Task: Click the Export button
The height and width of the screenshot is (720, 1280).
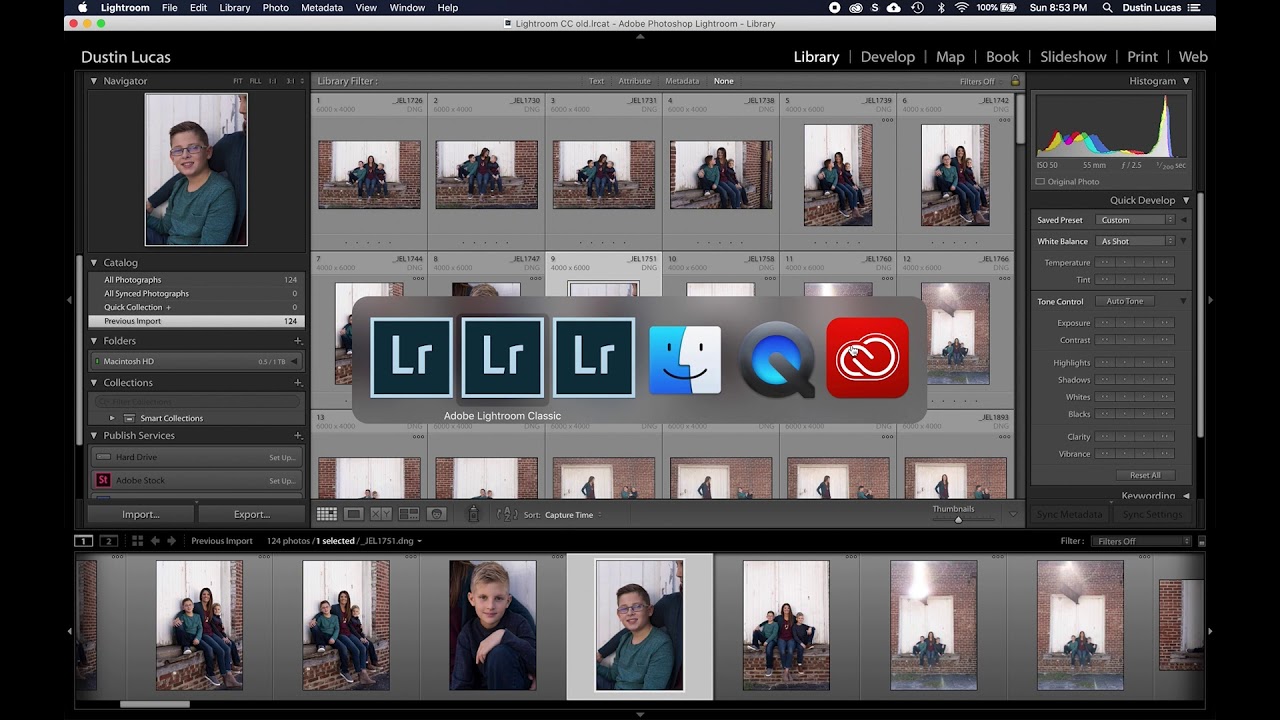Action: pos(251,514)
